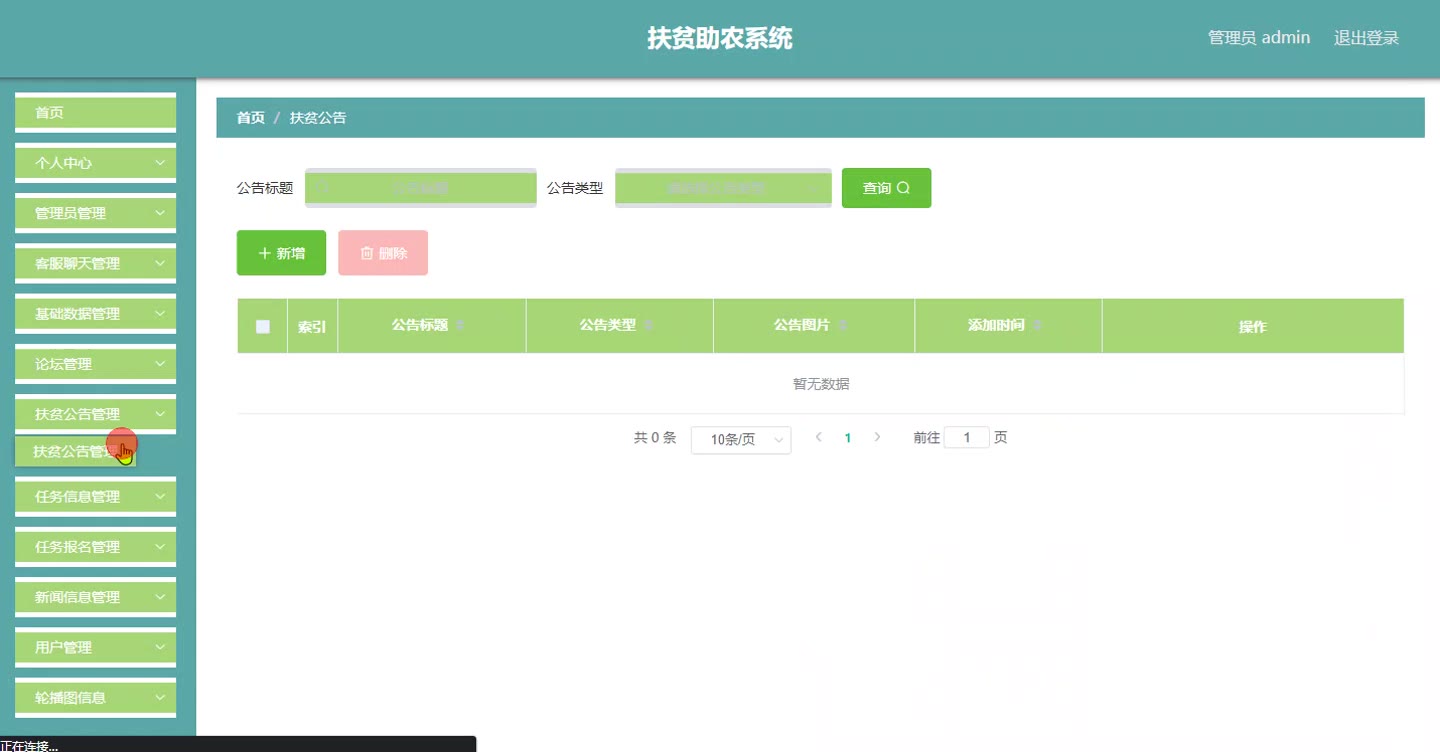Go to next page using right arrow
The width and height of the screenshot is (1440, 752).
click(x=877, y=438)
